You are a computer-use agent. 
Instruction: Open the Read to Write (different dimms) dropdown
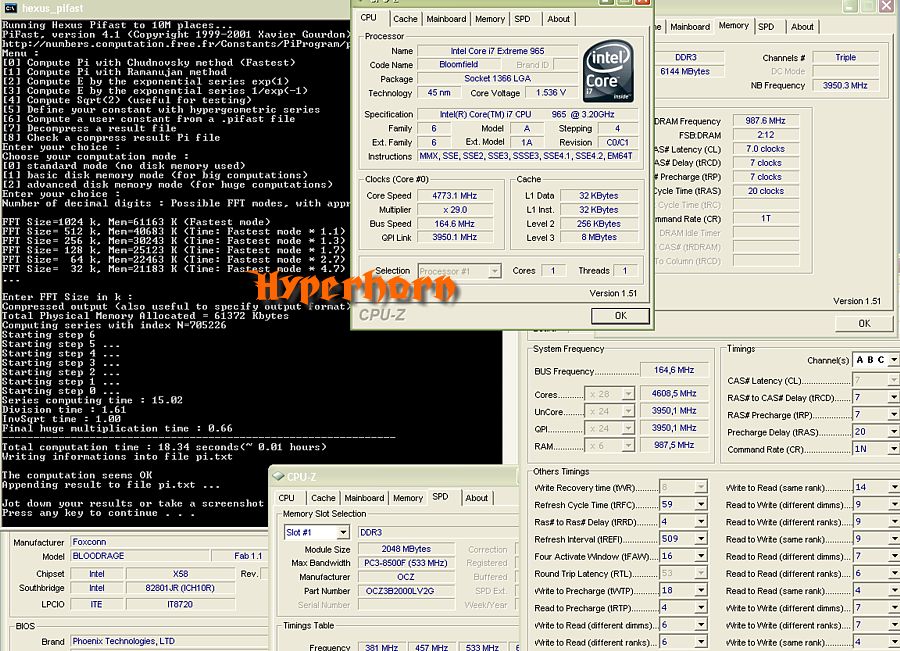tap(894, 505)
